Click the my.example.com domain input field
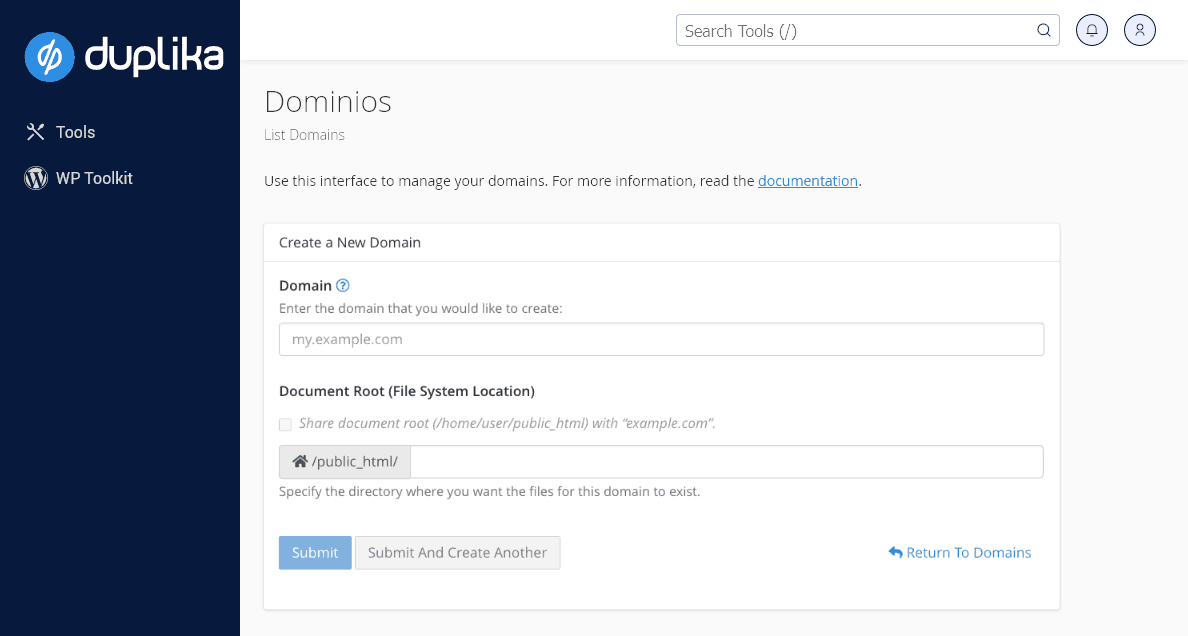This screenshot has height=636, width=1188. point(661,339)
